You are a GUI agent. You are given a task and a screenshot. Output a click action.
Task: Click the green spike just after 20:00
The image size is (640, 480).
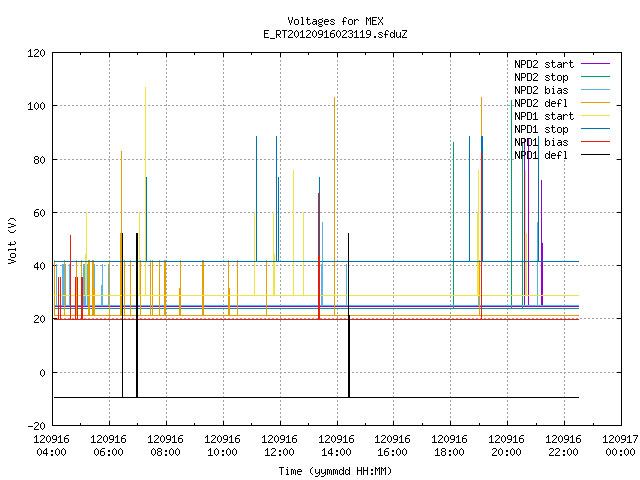[511, 204]
